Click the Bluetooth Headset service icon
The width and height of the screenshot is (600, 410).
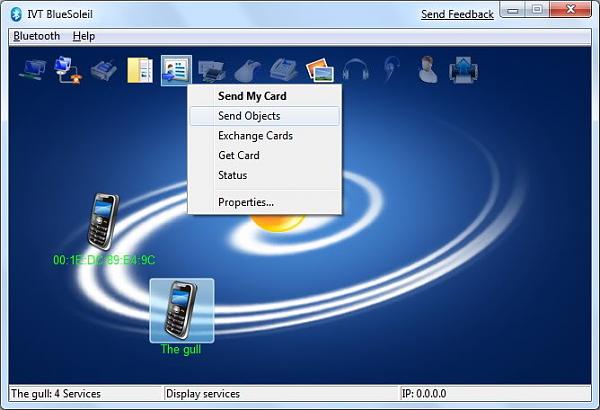coord(391,69)
